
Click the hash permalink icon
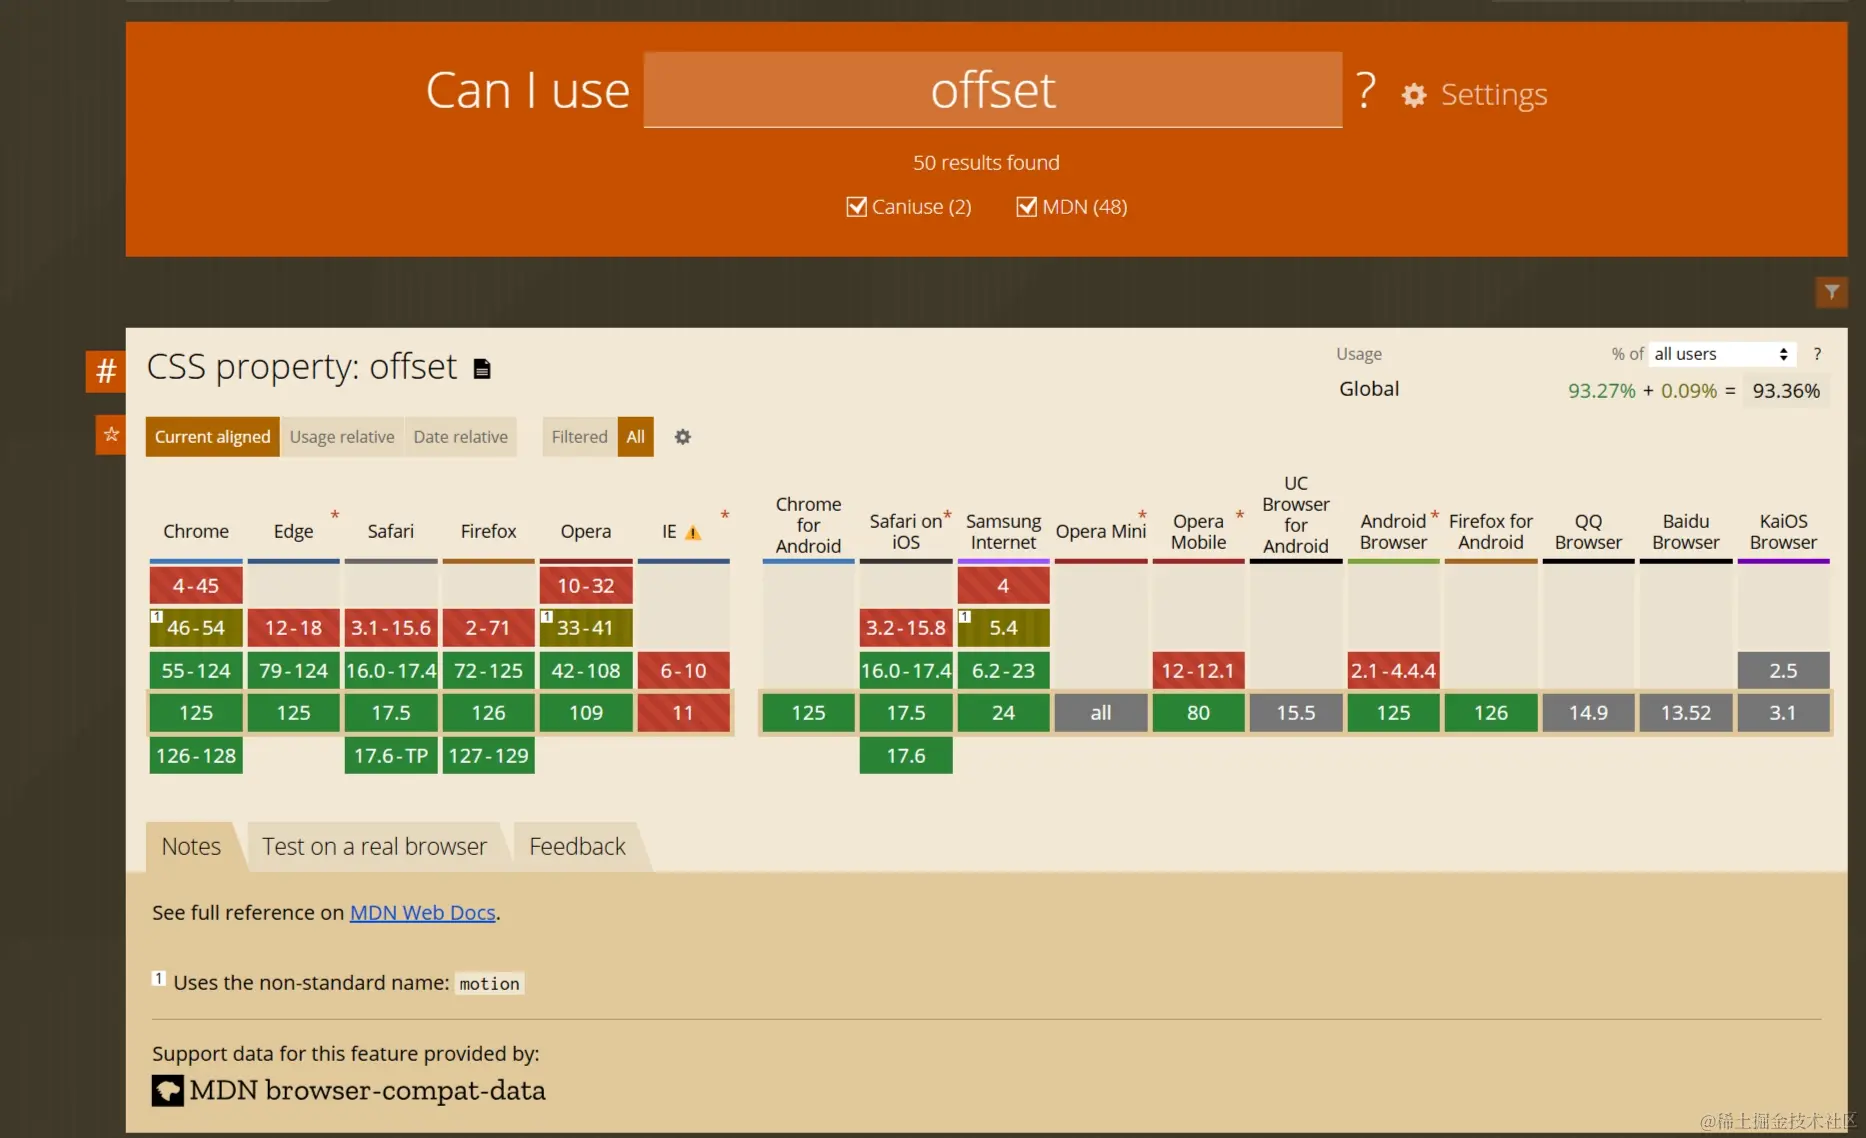coord(105,371)
